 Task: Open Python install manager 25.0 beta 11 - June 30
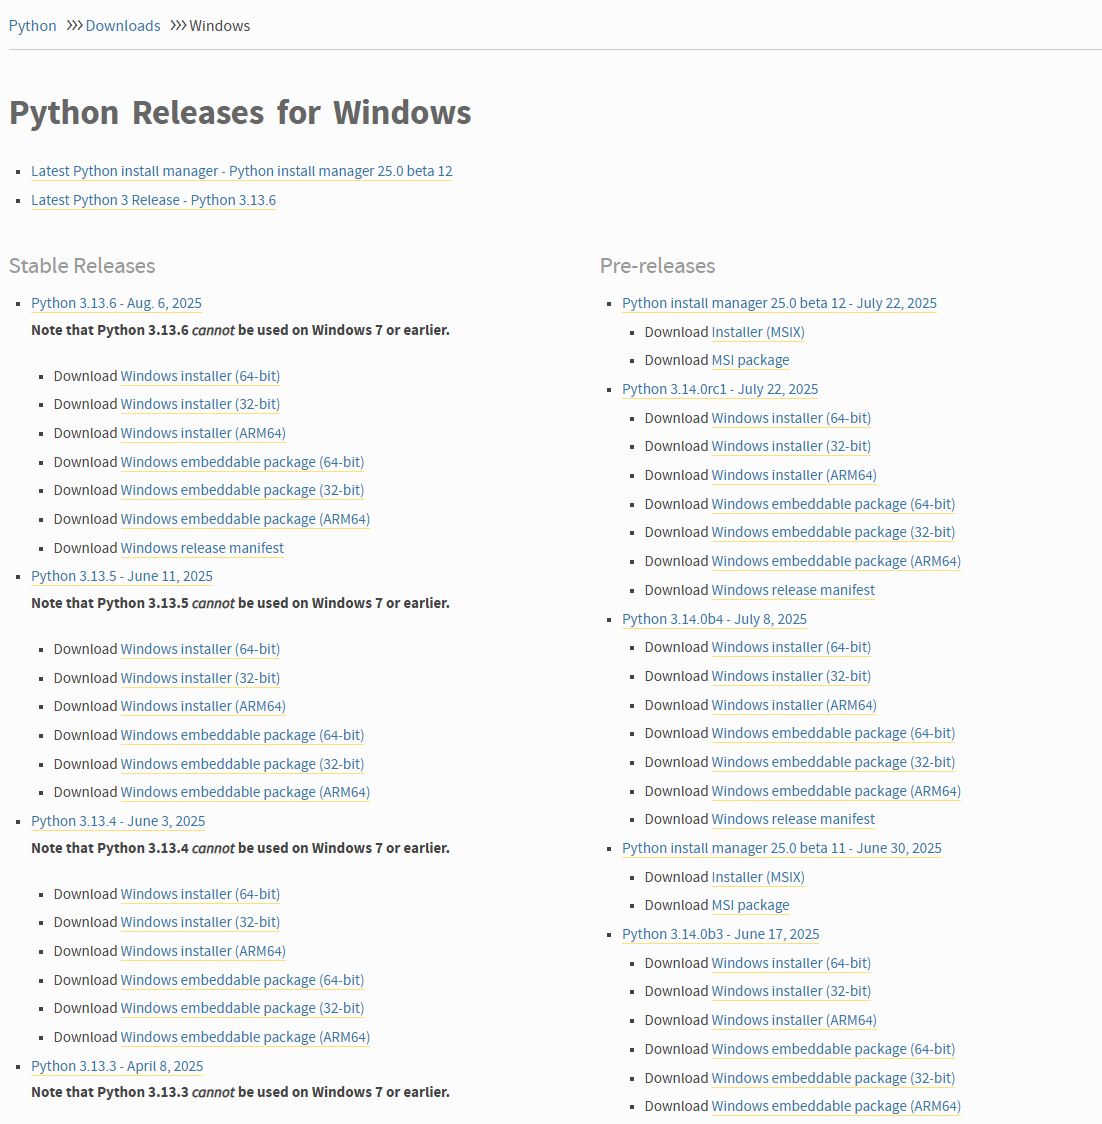point(782,849)
